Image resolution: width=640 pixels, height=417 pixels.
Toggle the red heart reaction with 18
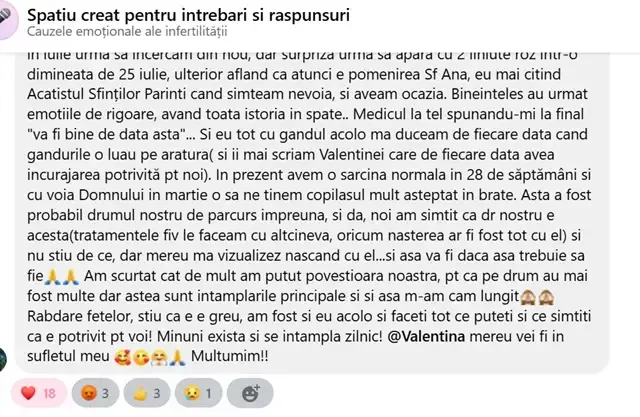39,393
